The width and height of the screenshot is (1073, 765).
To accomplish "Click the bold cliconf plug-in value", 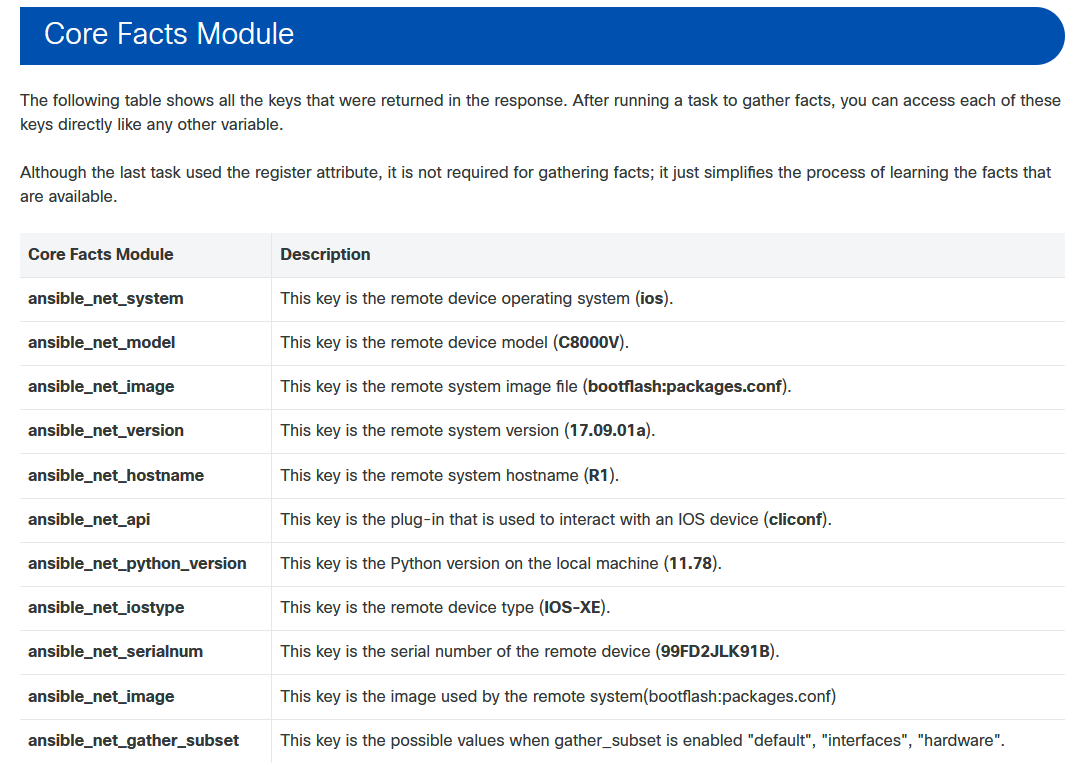I will pyautogui.click(x=795, y=519).
